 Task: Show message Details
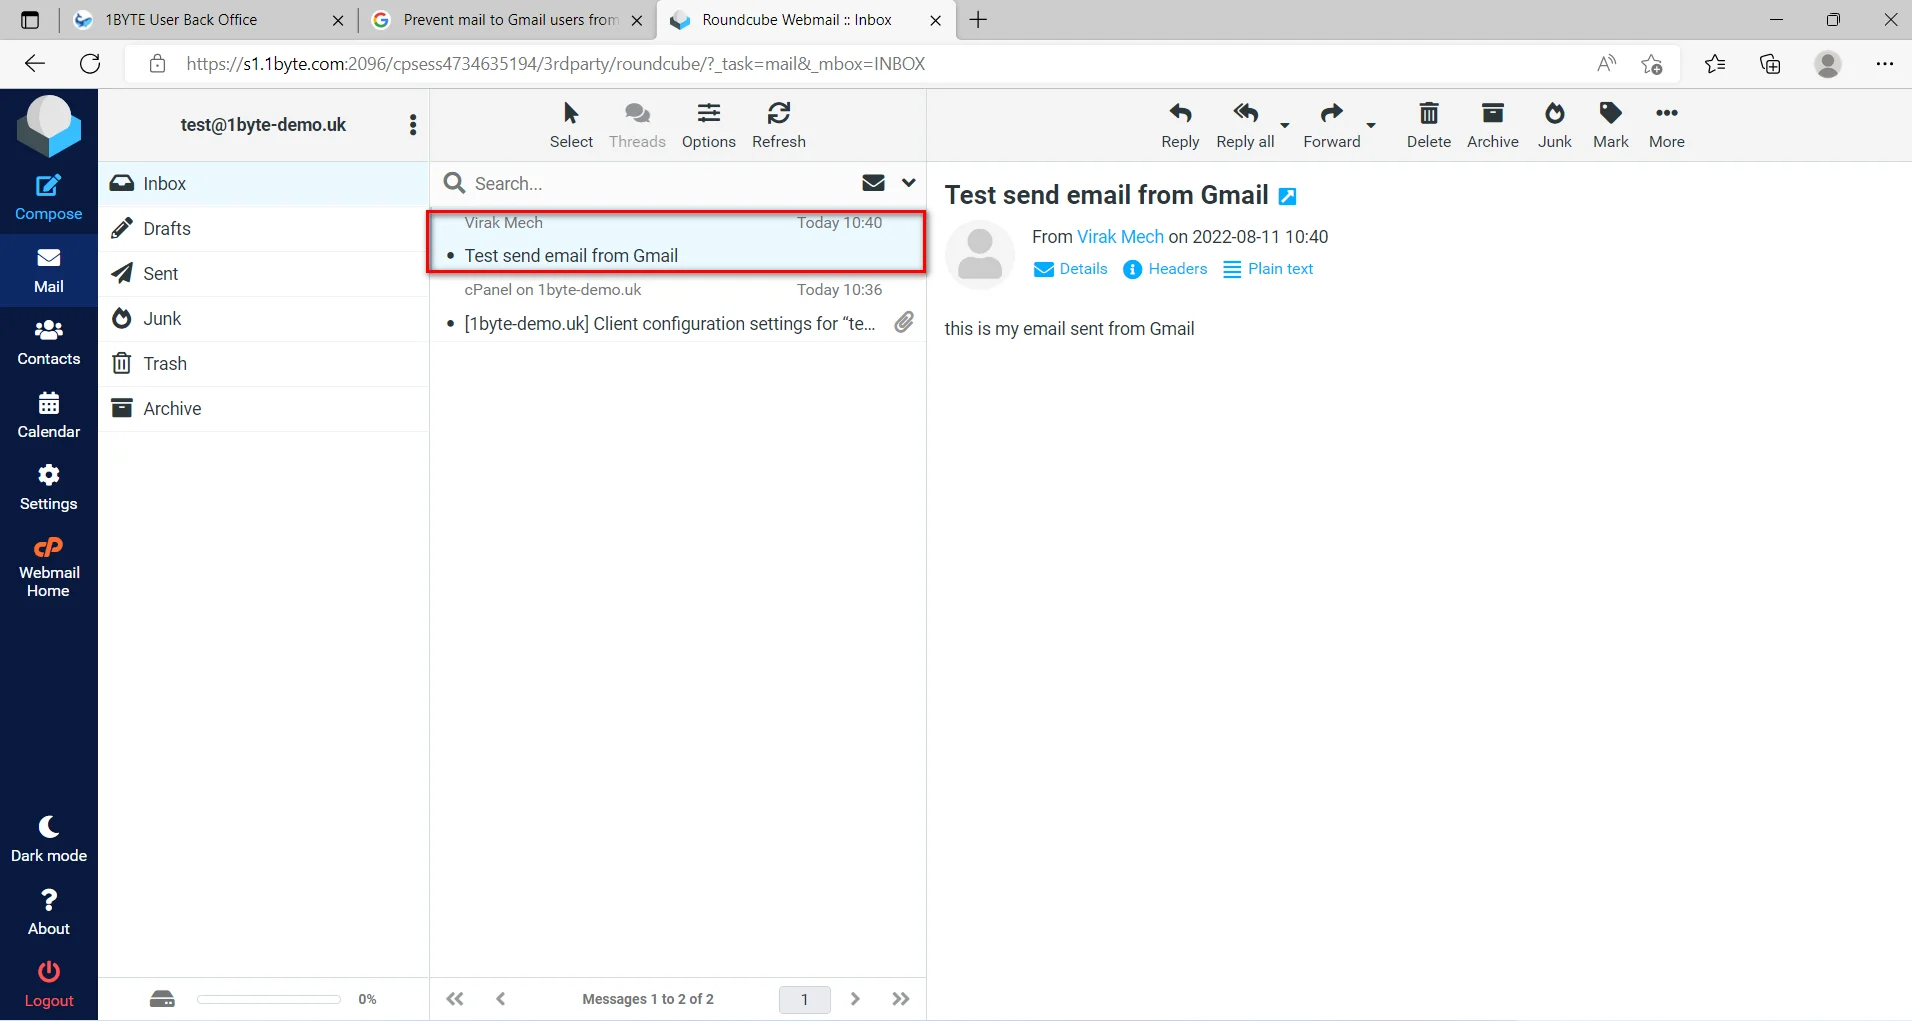1071,269
